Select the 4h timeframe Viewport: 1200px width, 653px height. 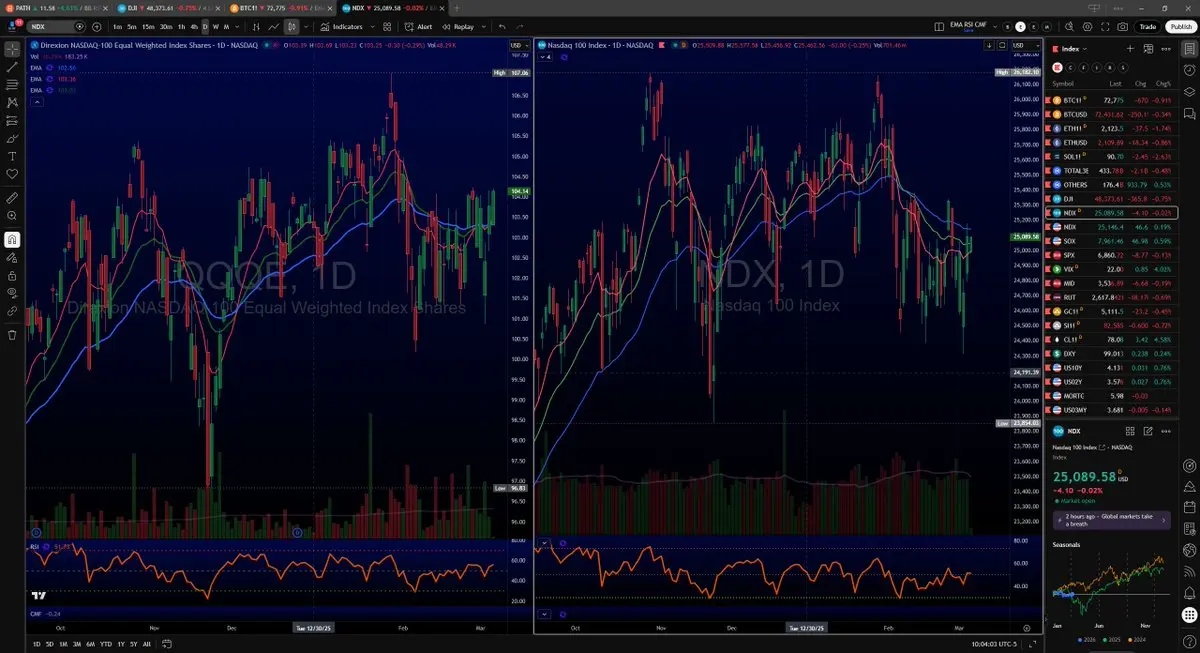[194, 27]
